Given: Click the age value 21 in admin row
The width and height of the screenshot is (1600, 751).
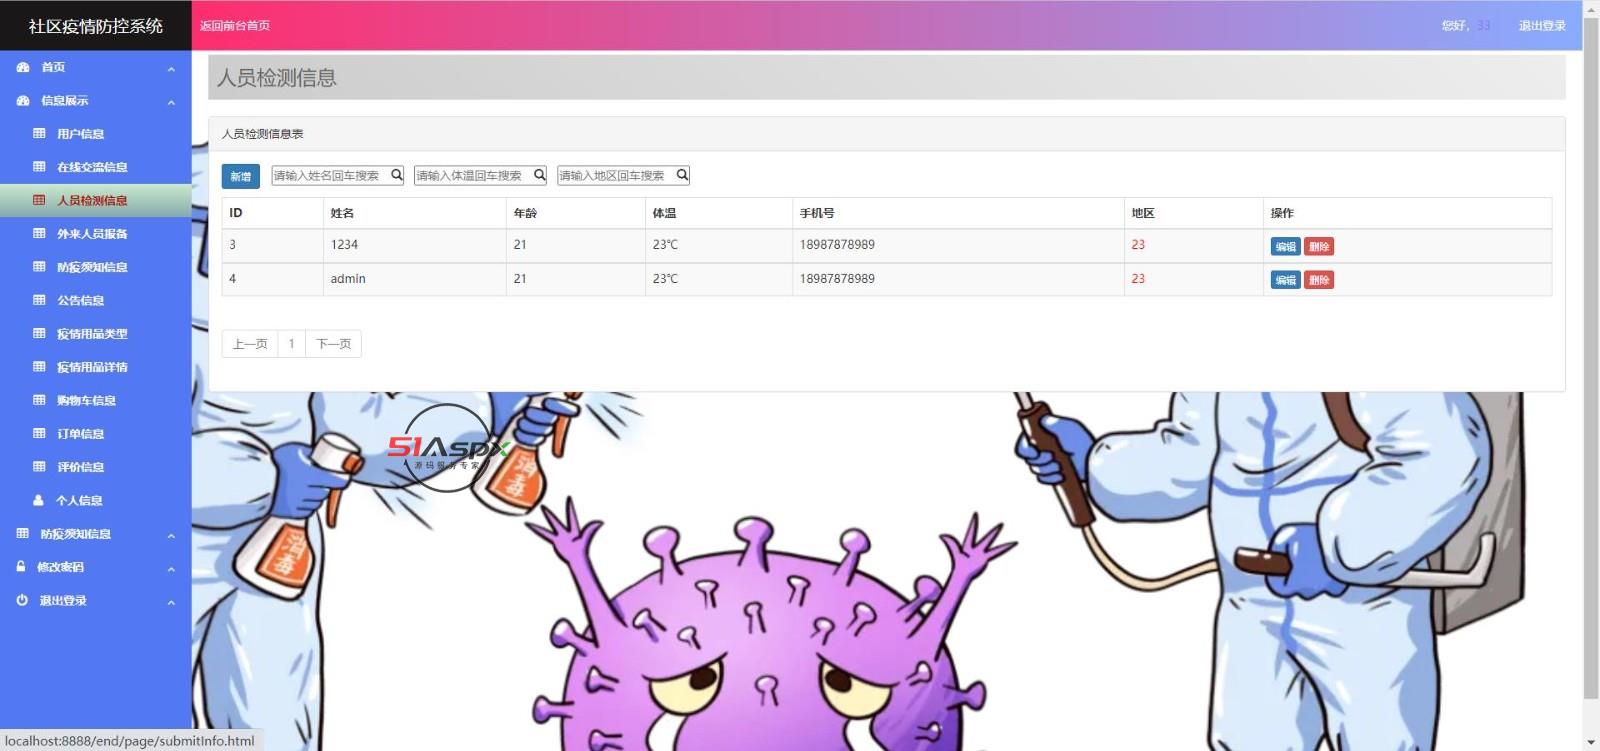Looking at the screenshot, I should (520, 279).
